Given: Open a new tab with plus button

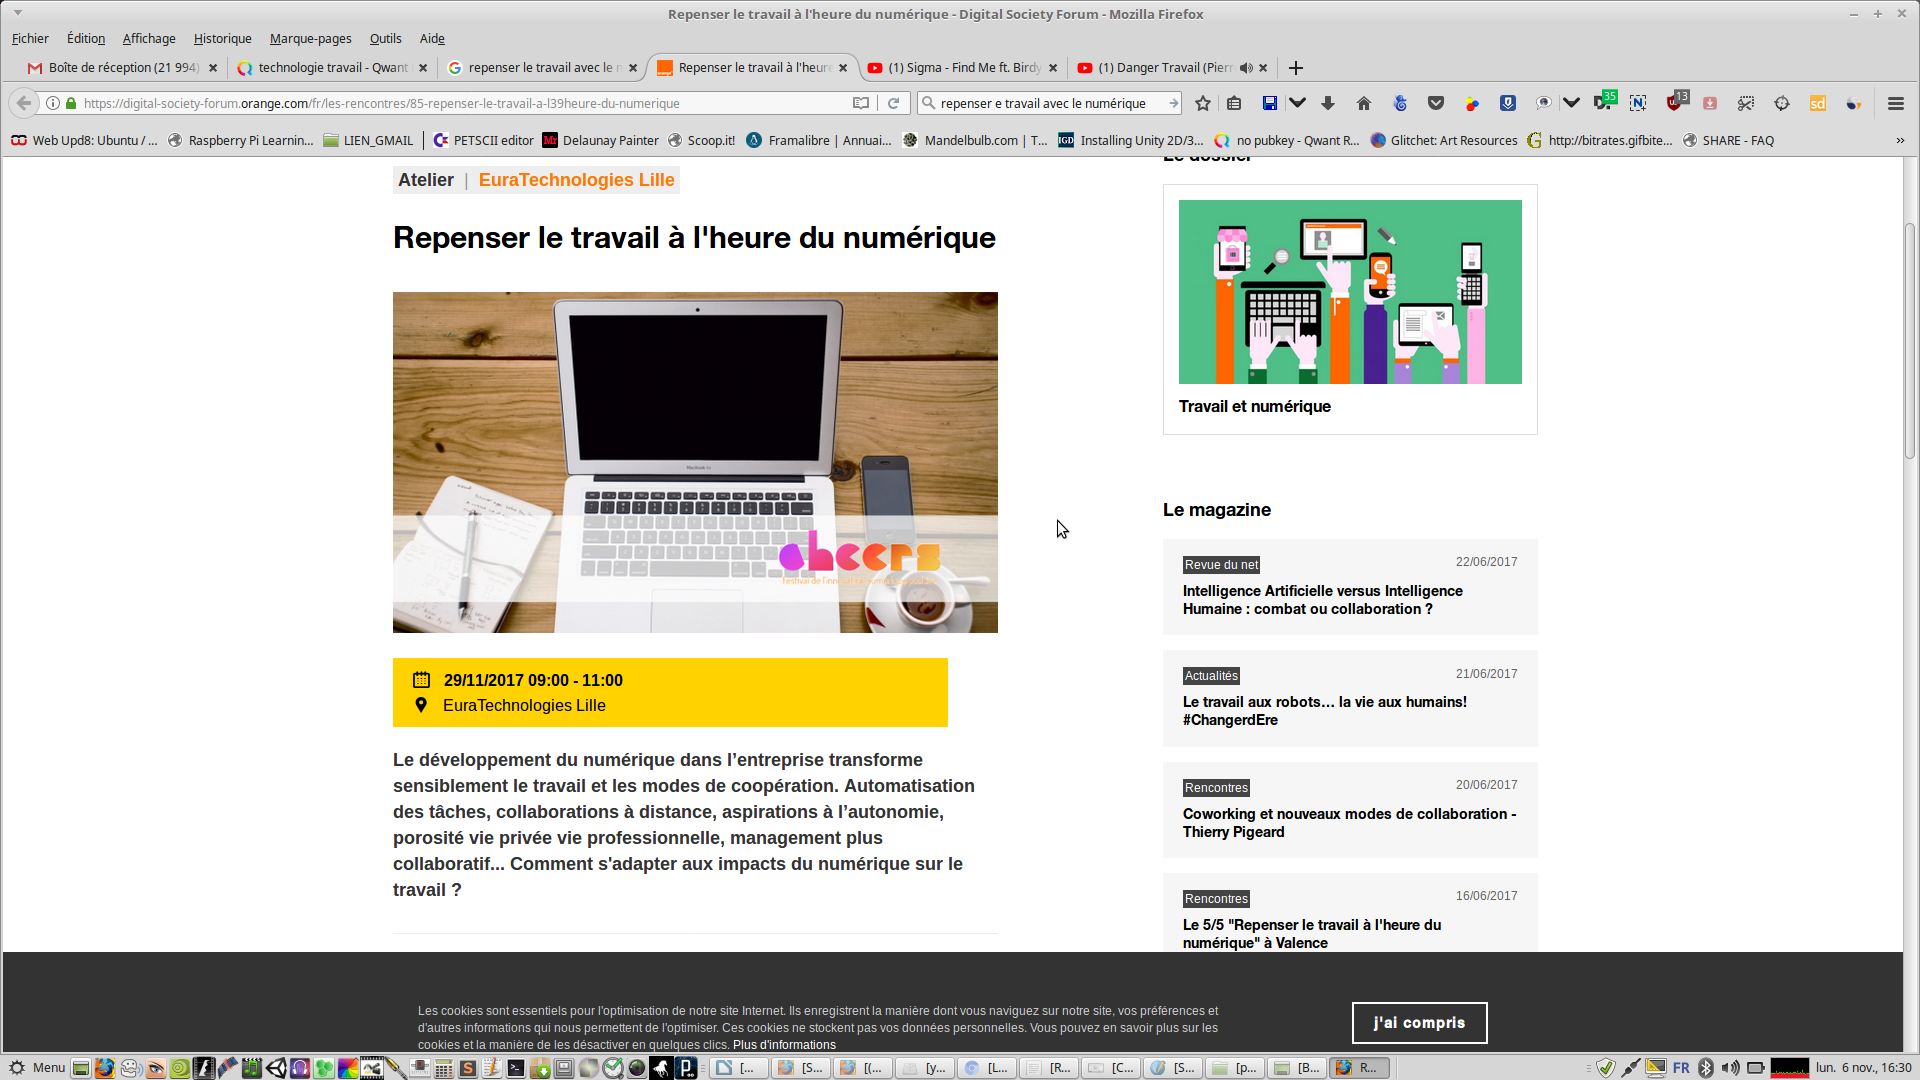Looking at the screenshot, I should tap(1296, 68).
